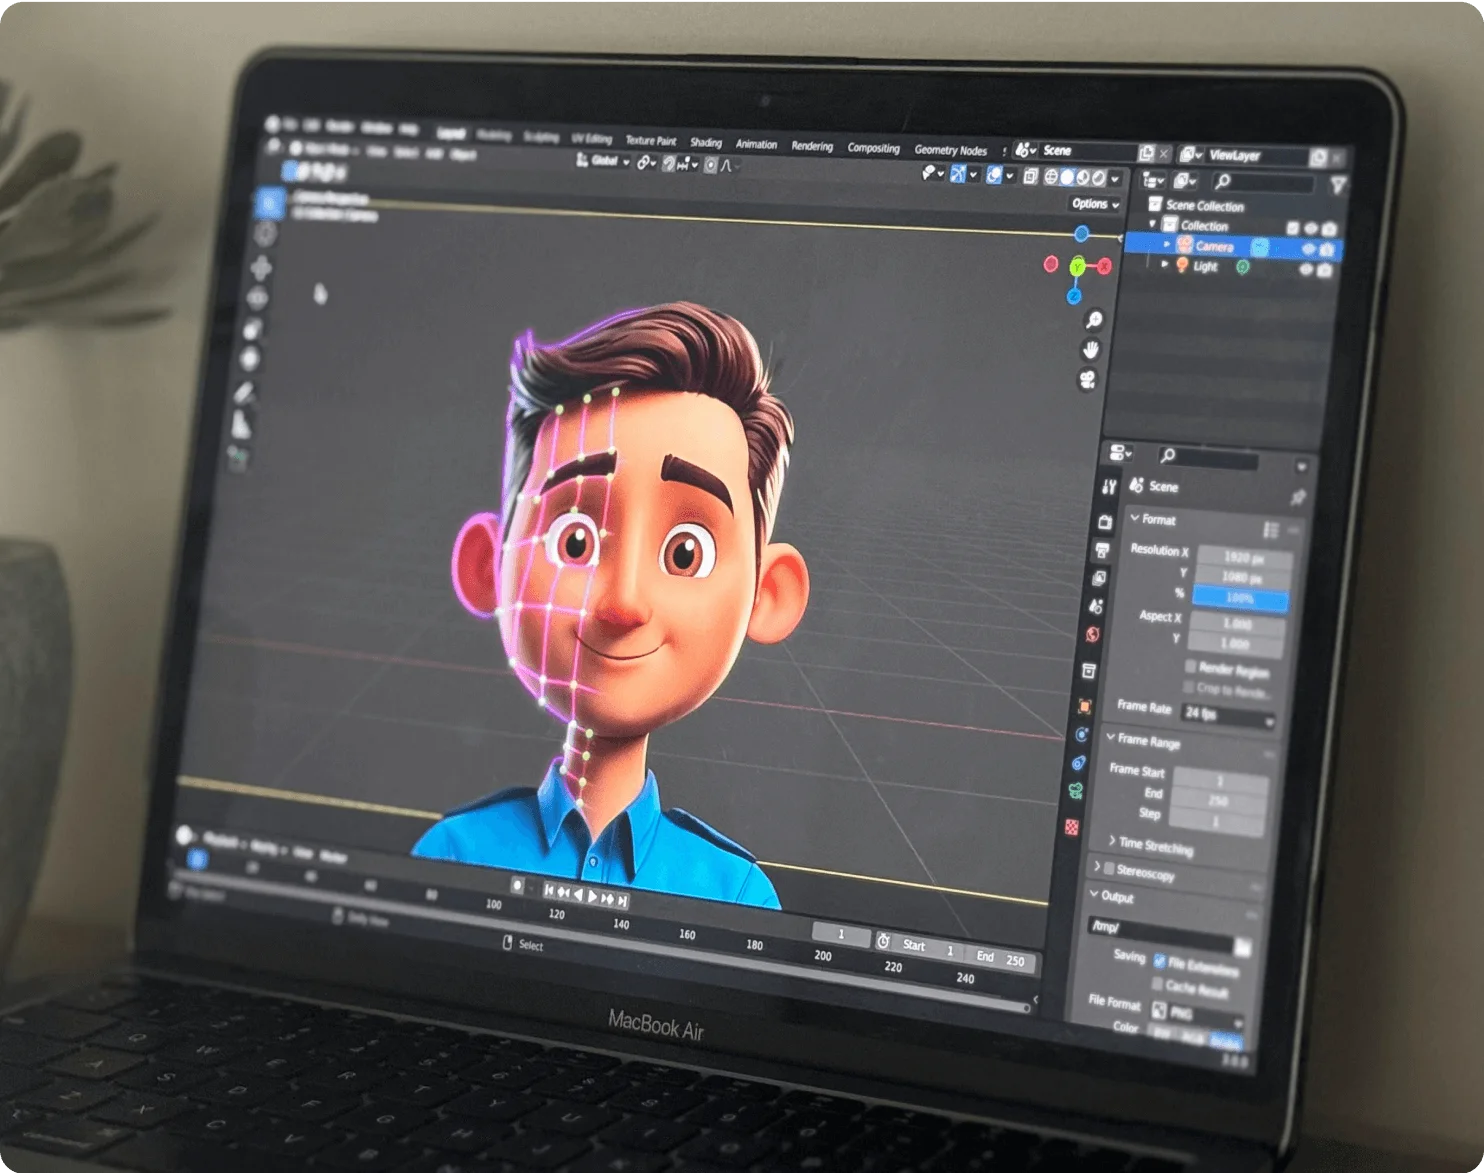
Task: Click the green Y axis gizmo ball
Action: 1078,266
